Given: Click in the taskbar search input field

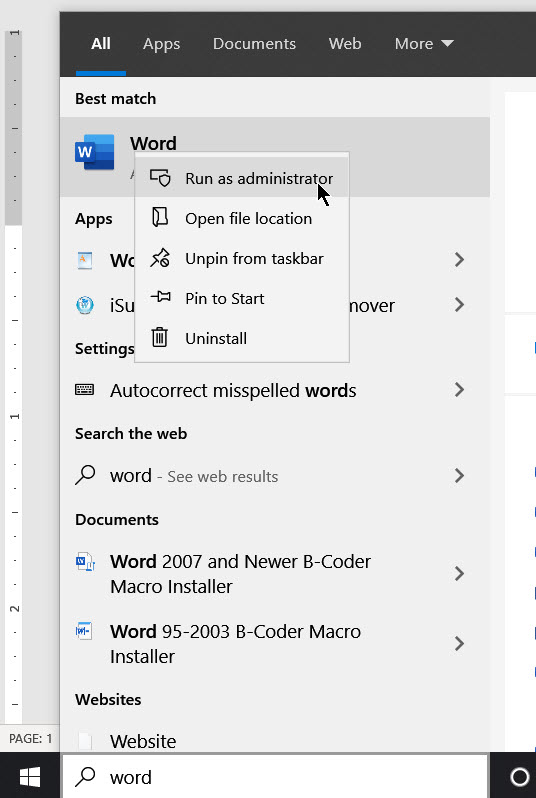Looking at the screenshot, I should click(275, 777).
